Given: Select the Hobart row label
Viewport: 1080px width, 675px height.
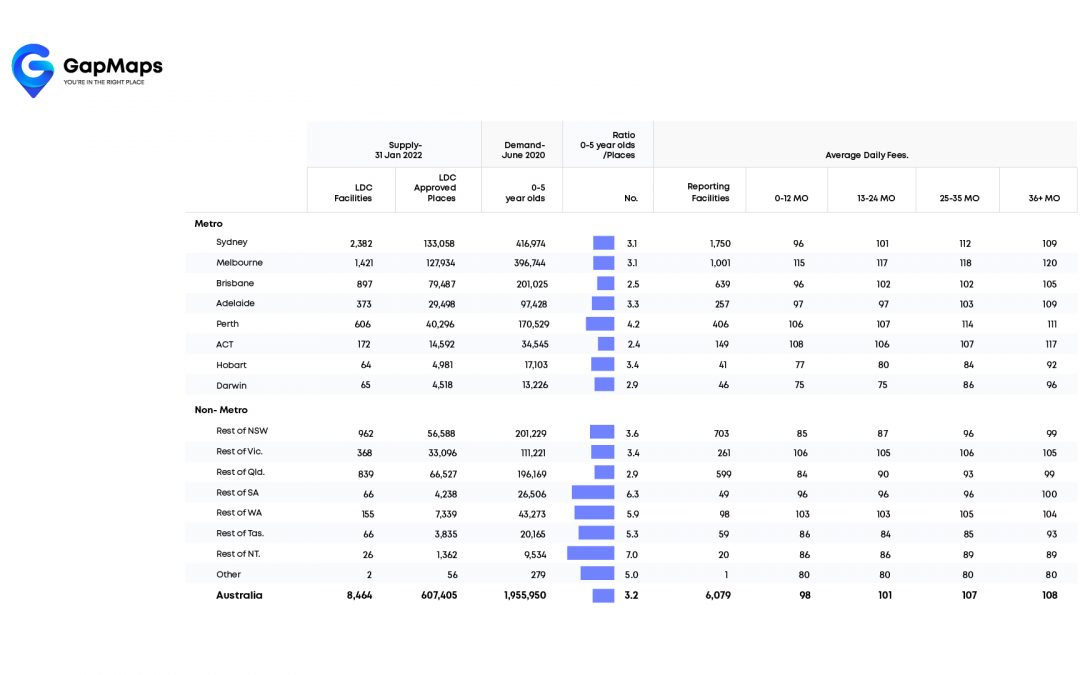Looking at the screenshot, I should point(231,365).
